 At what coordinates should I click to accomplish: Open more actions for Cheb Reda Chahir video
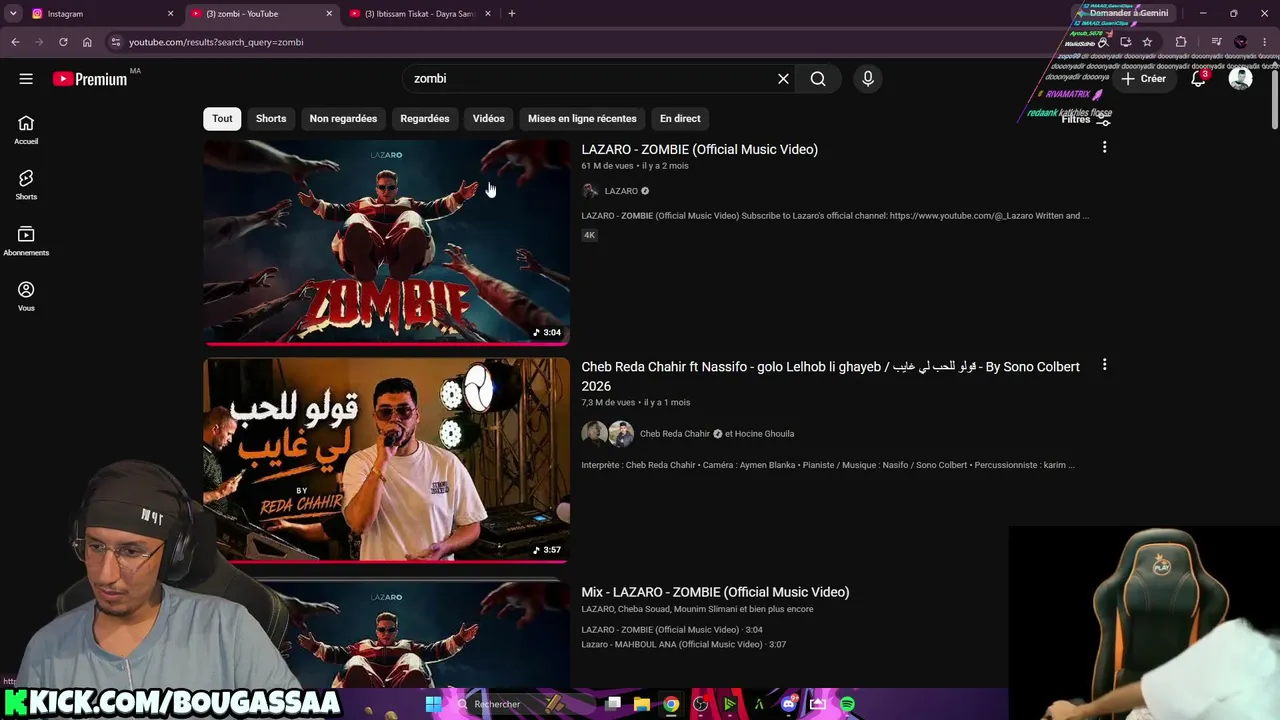click(1104, 366)
